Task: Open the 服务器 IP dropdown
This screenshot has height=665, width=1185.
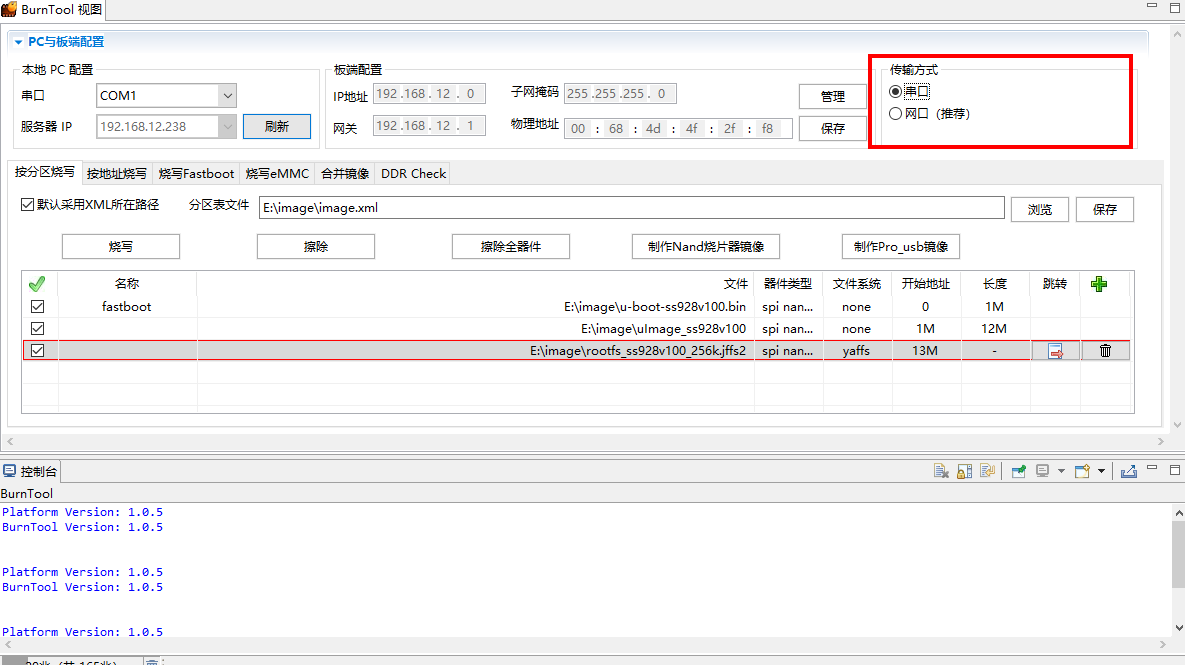Action: [227, 126]
